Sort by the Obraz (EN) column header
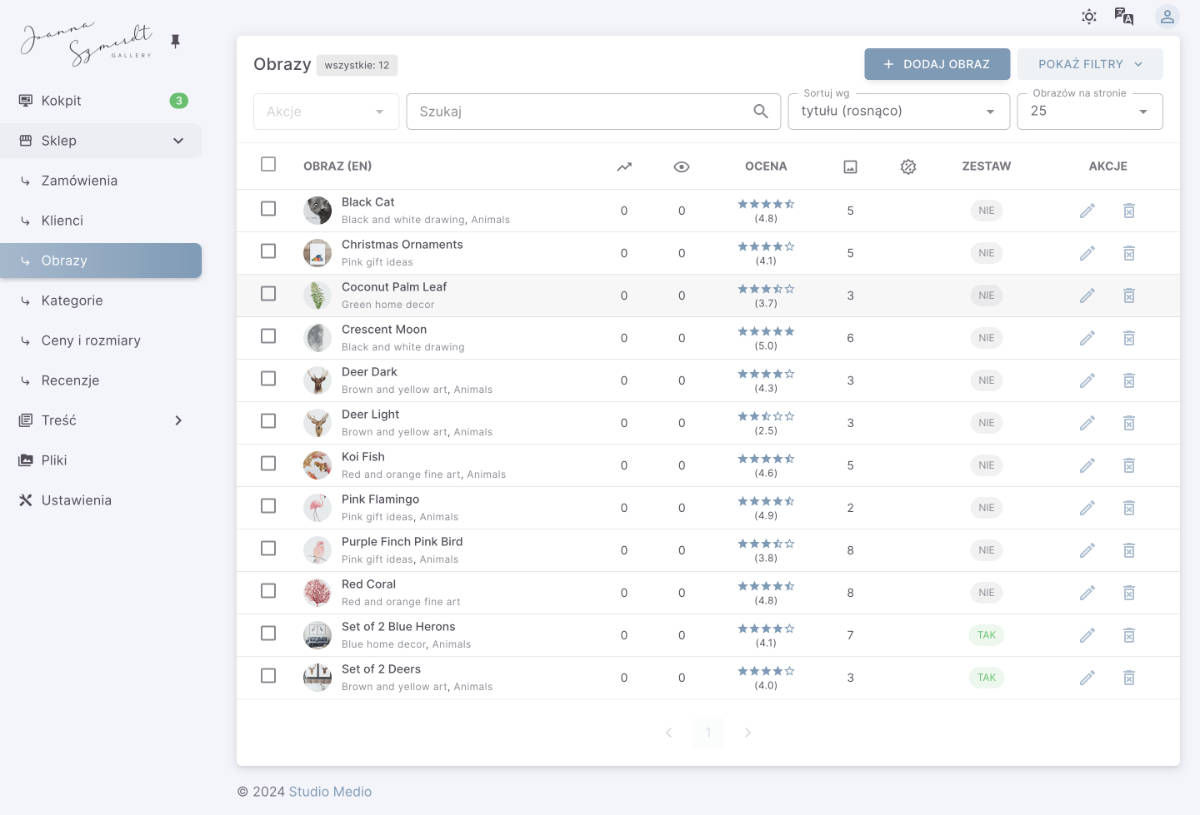 click(x=338, y=166)
